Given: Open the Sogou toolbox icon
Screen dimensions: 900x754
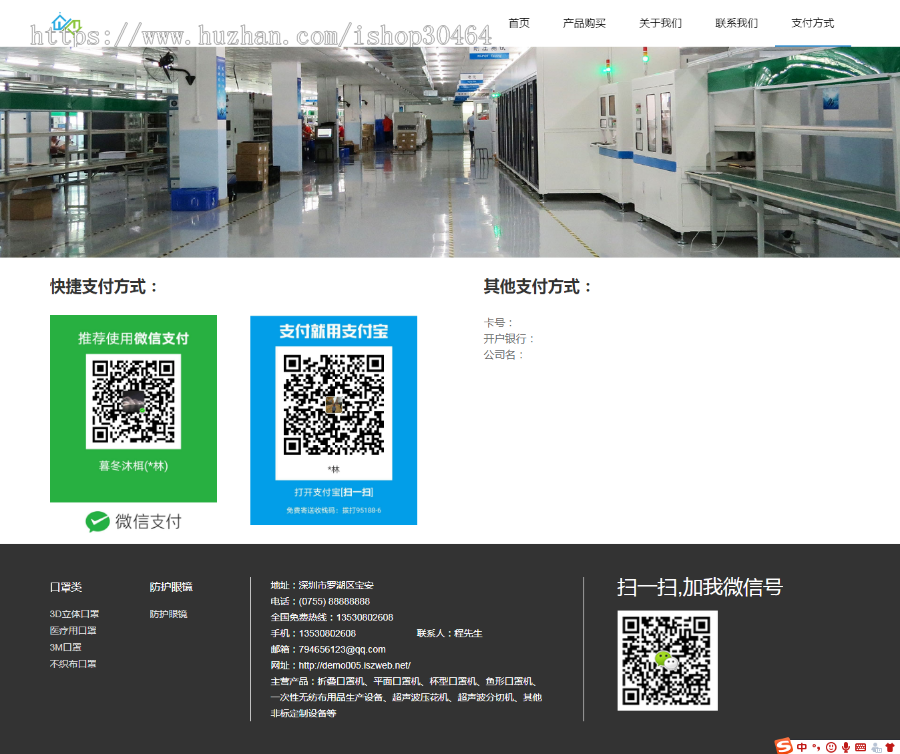Looking at the screenshot, I should (876, 746).
